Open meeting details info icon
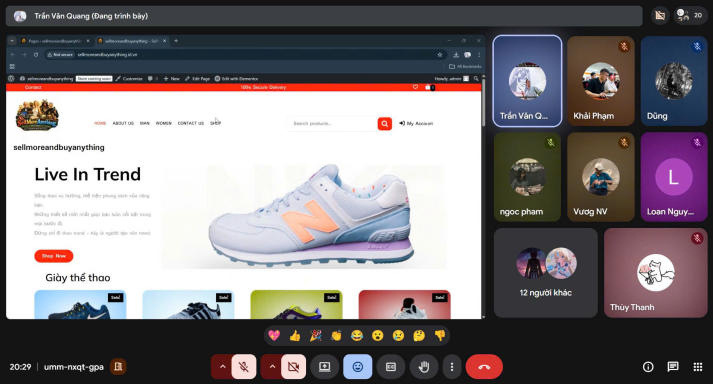Screen dimensions: 713x384 coord(648,367)
